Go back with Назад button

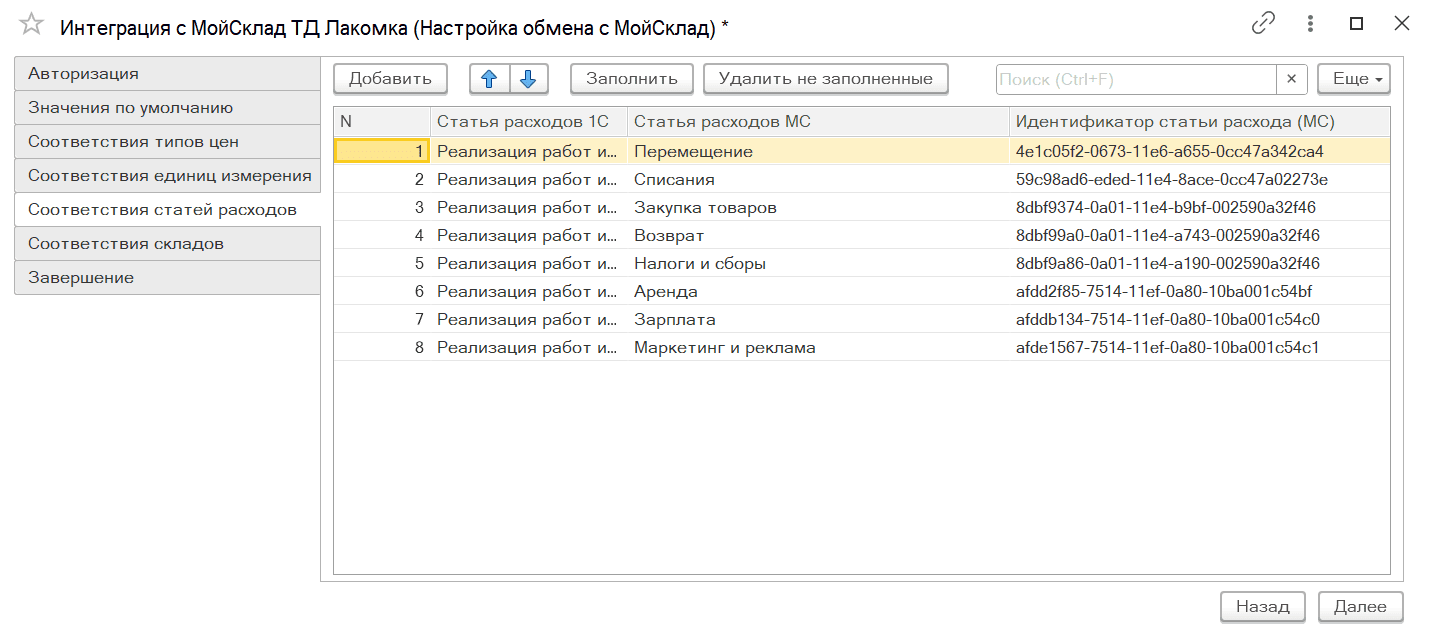[1263, 606]
